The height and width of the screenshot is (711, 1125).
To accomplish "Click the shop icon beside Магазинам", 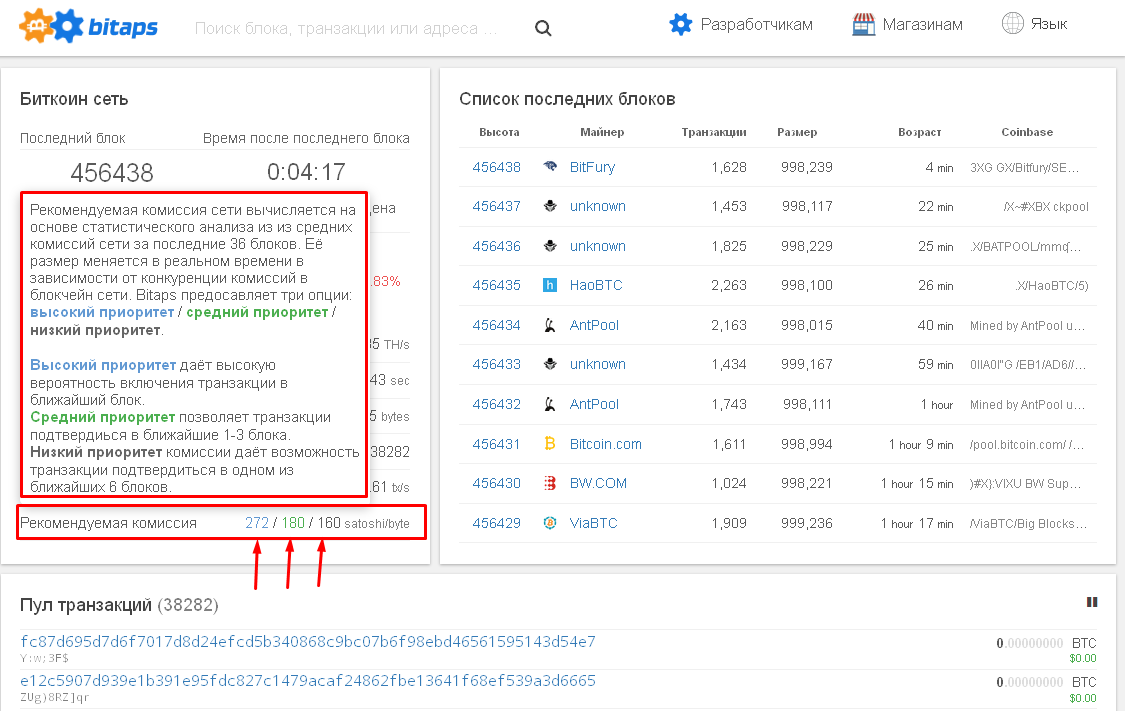I will pyautogui.click(x=864, y=24).
